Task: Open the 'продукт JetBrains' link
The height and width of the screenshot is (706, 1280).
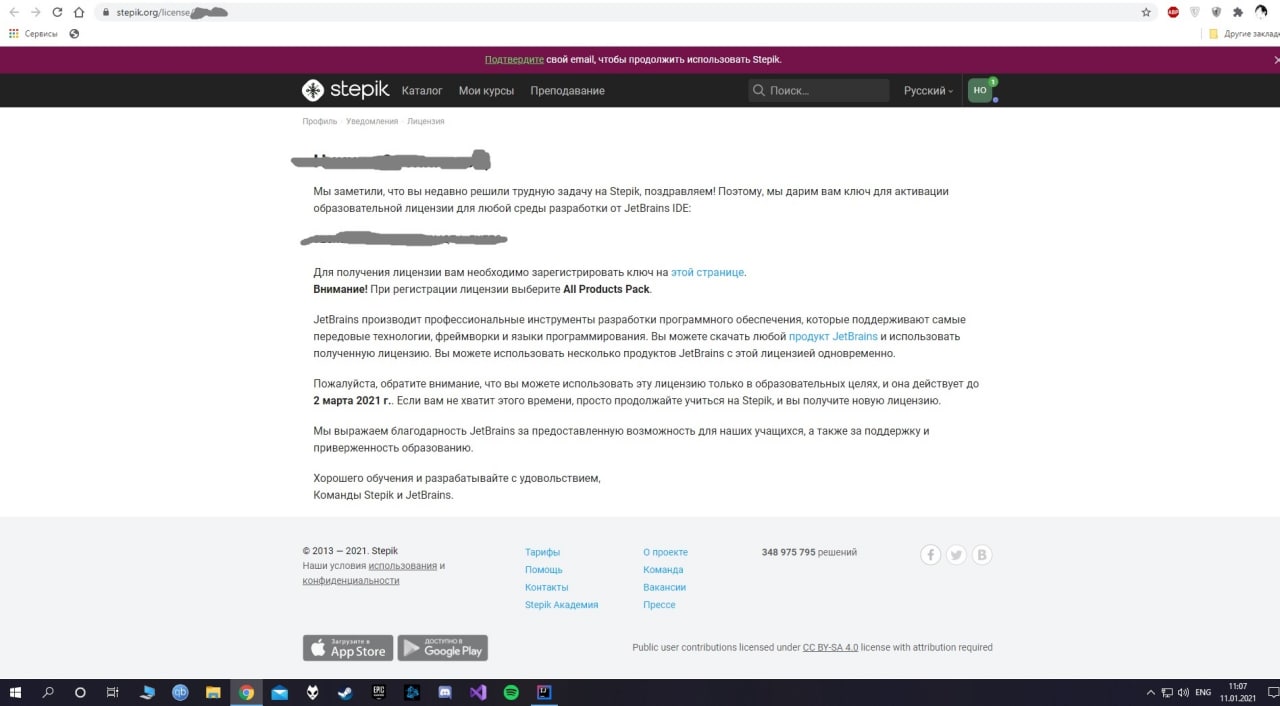Action: pos(833,337)
